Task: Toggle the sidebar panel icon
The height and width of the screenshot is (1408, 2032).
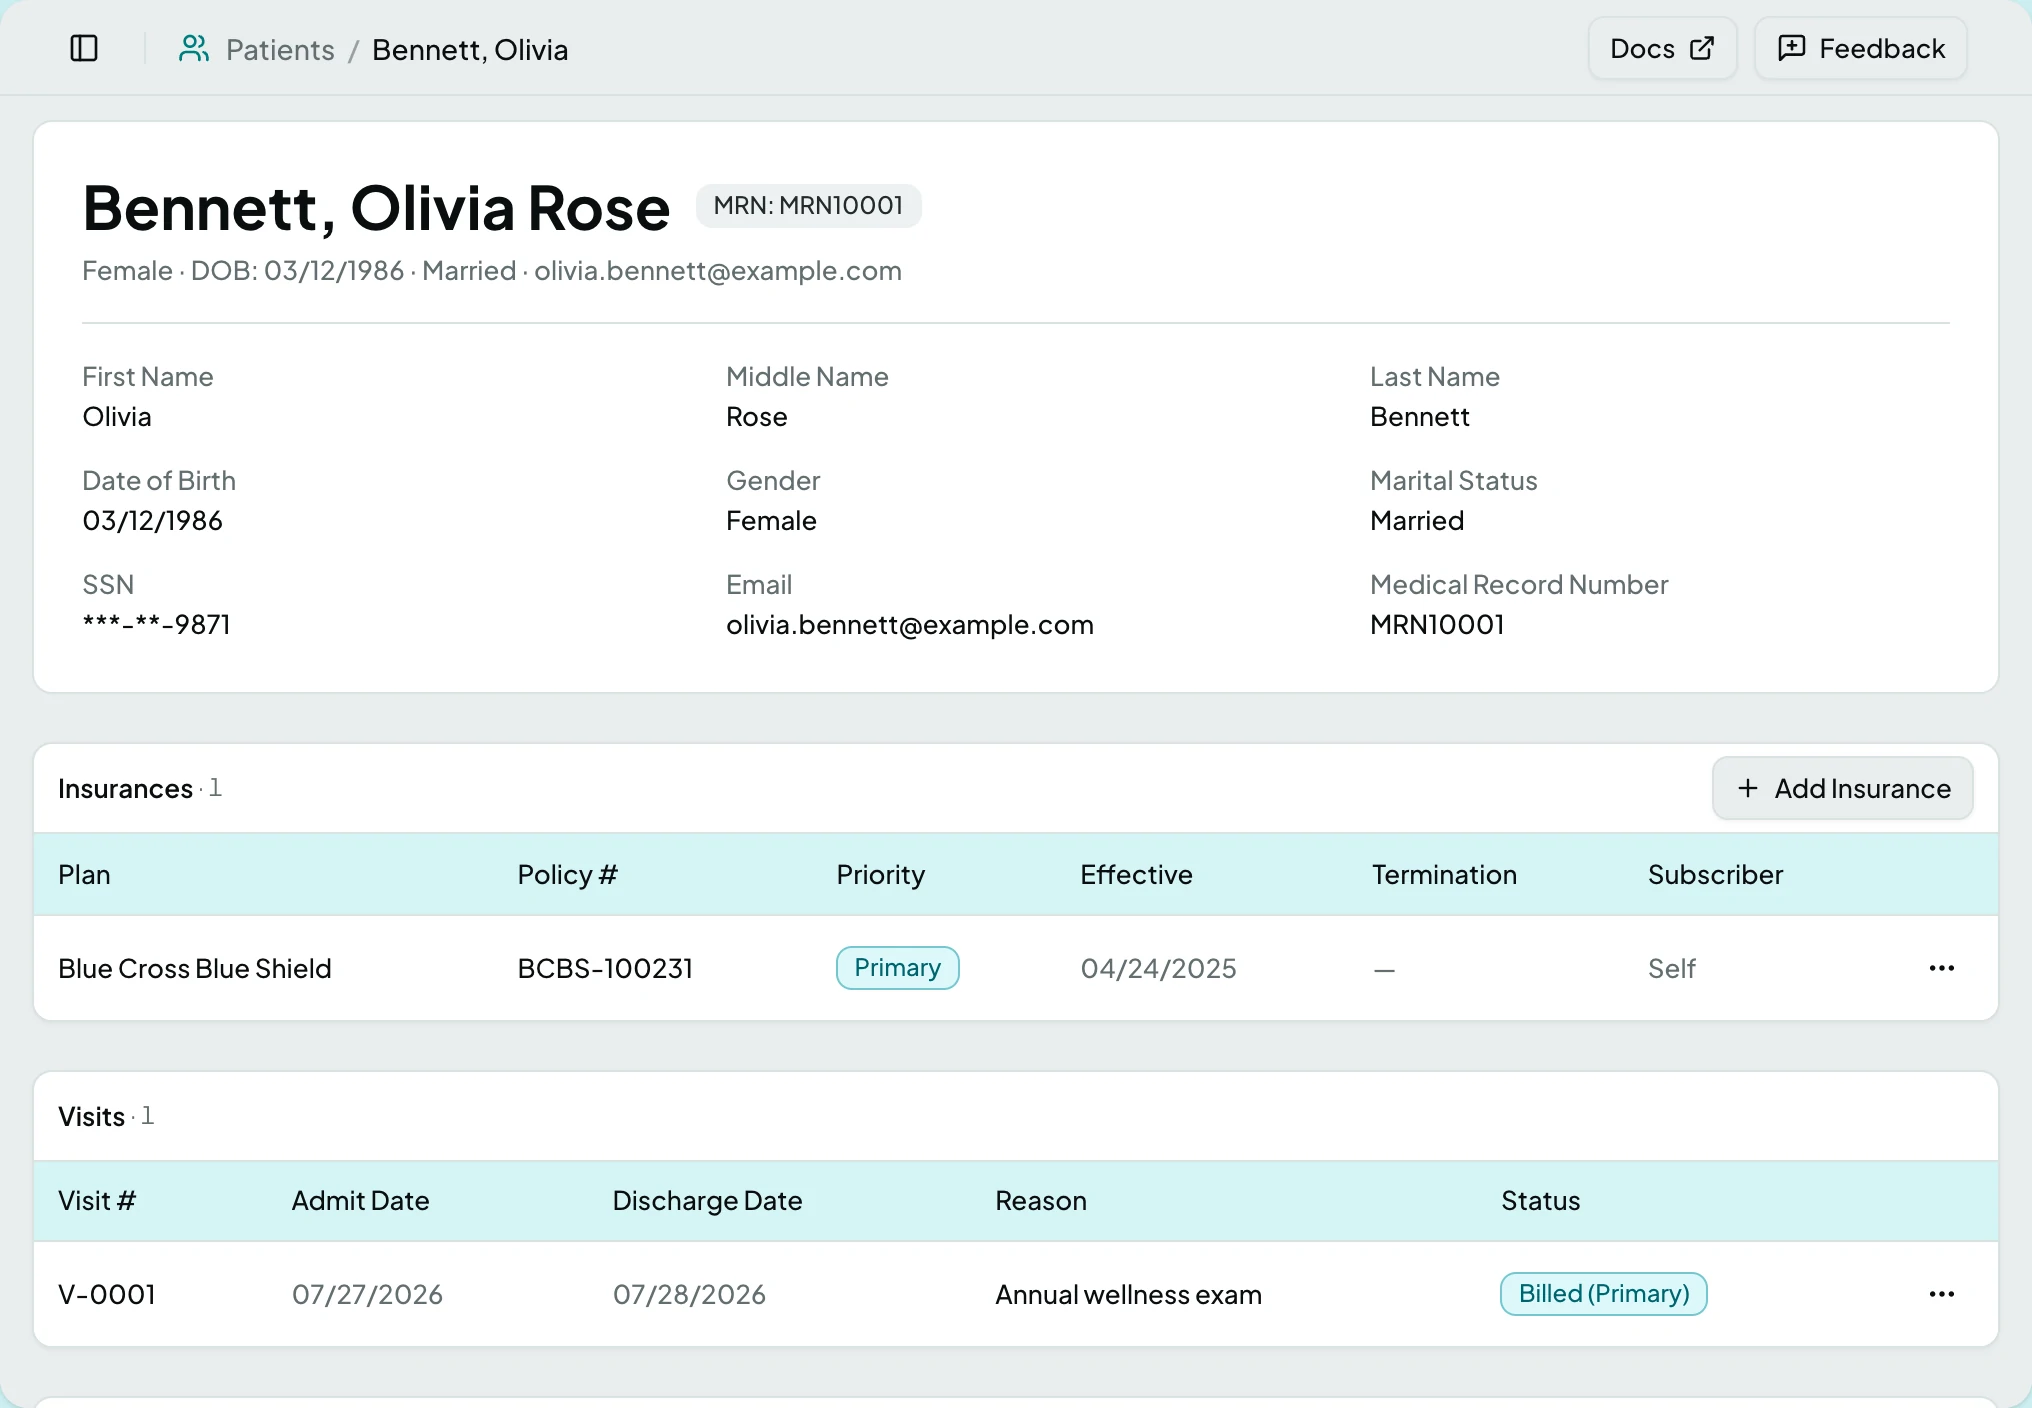Action: point(84,48)
